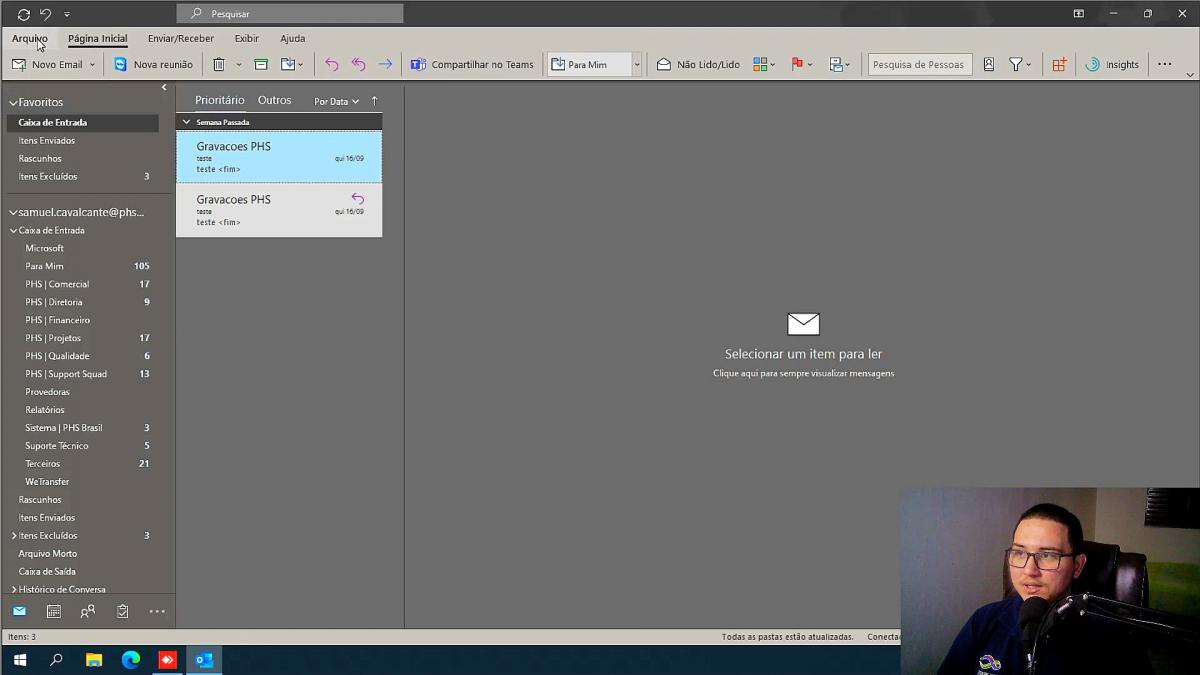The width and height of the screenshot is (1200, 675).
Task: Open more navigation options dots
Action: click(157, 611)
